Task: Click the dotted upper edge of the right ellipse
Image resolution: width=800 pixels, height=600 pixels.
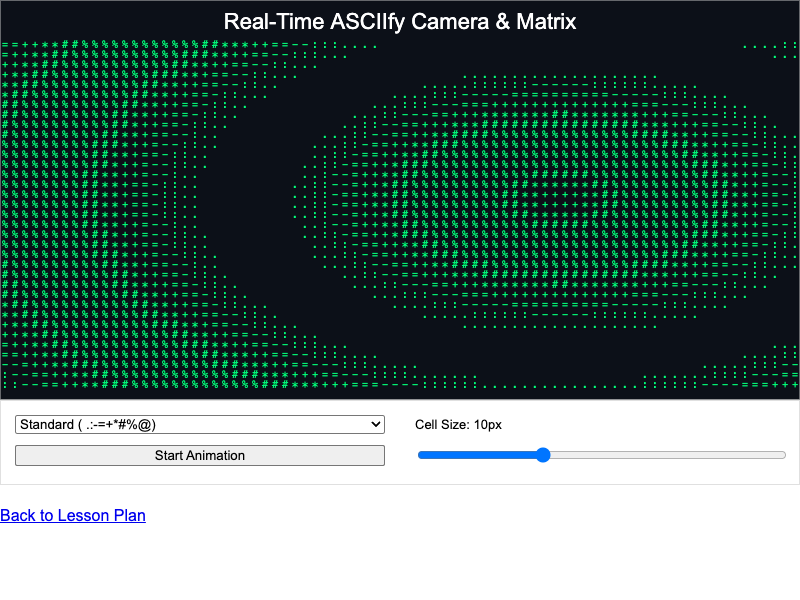Action: 559,79
